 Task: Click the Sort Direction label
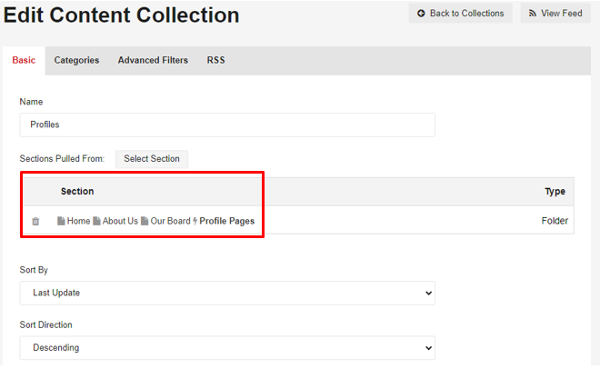(x=46, y=325)
